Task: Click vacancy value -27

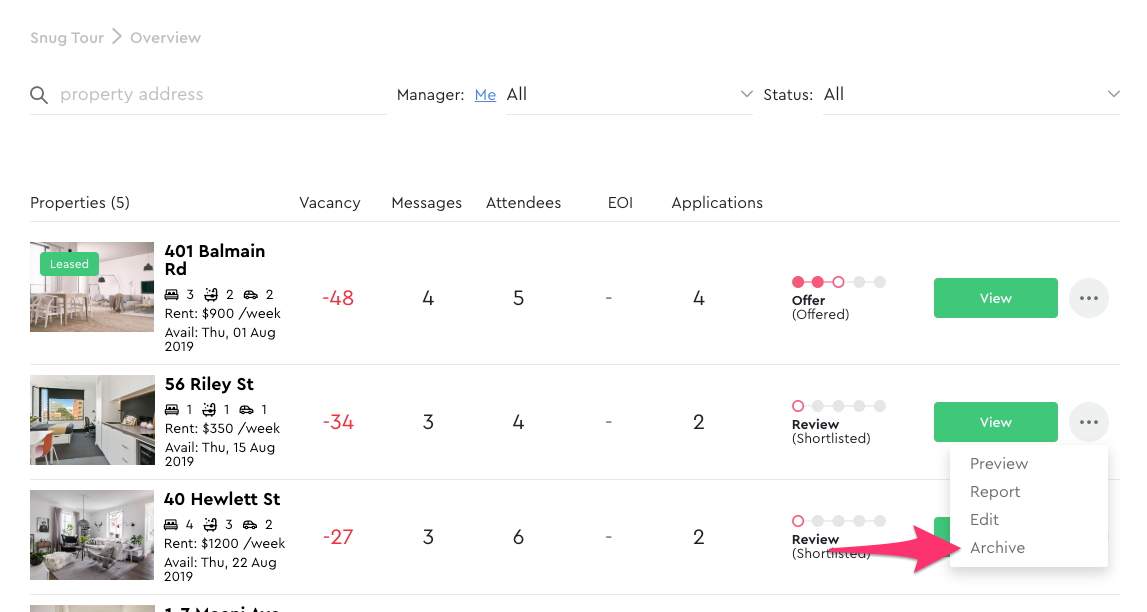Action: click(x=338, y=537)
